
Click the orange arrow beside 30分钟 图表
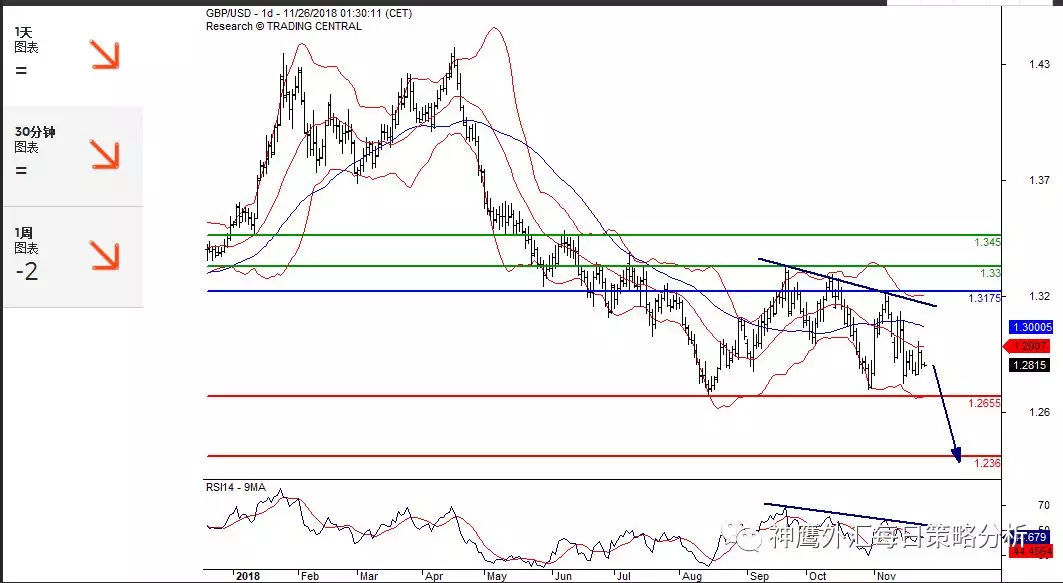pos(104,154)
